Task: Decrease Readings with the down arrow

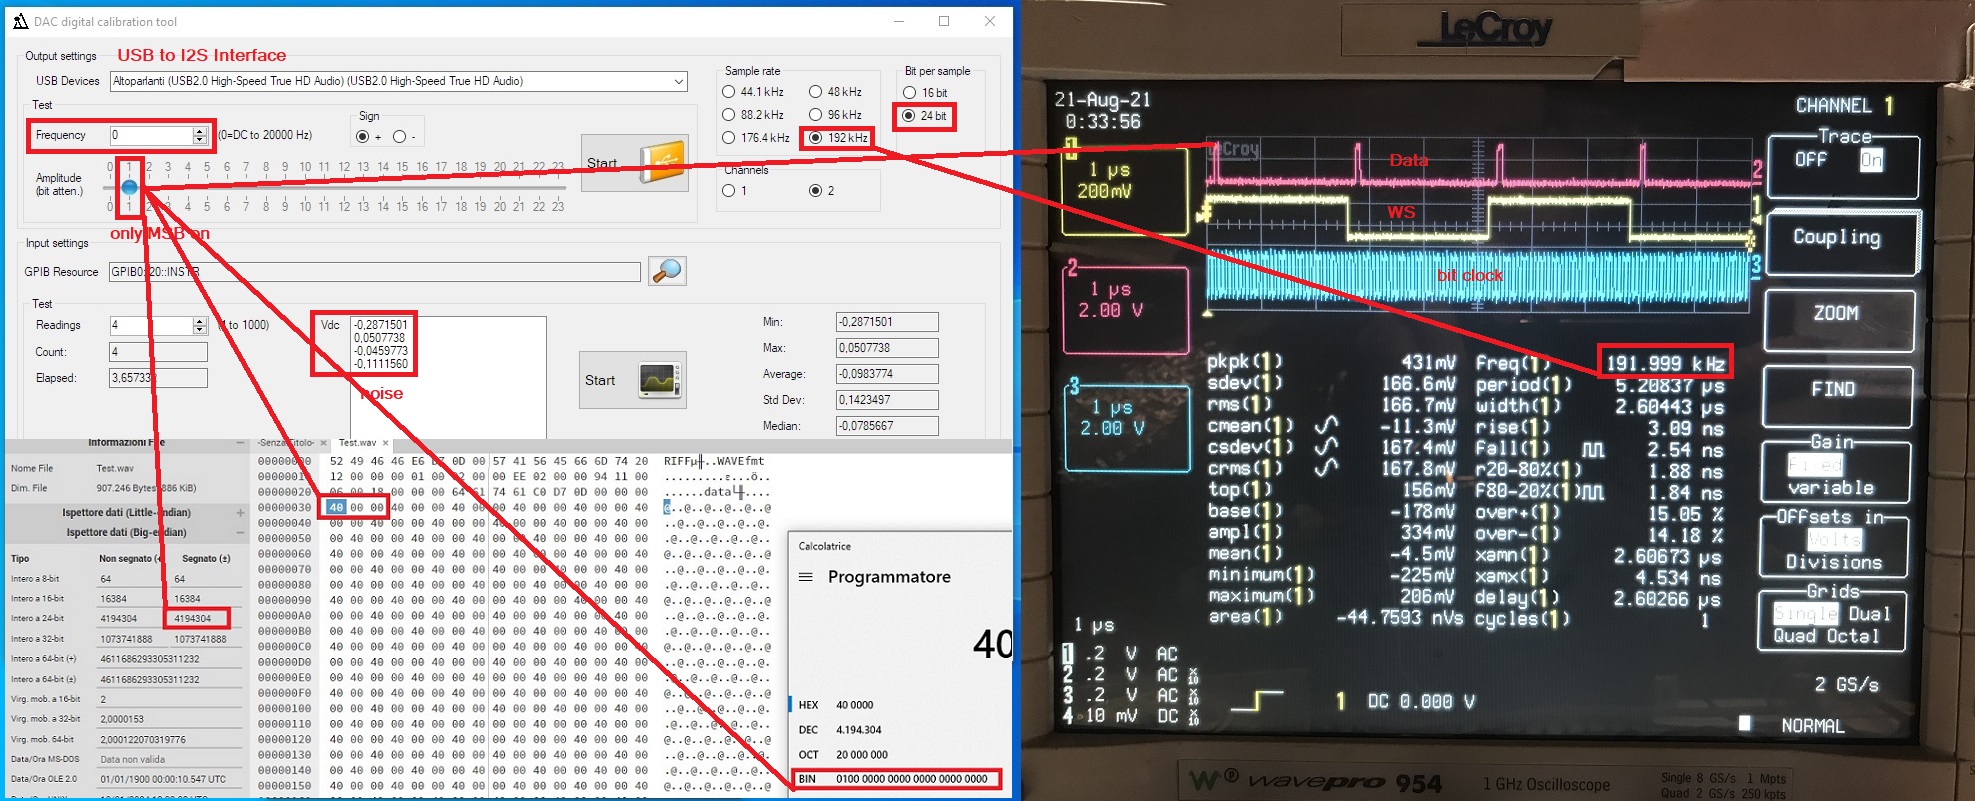Action: [200, 330]
